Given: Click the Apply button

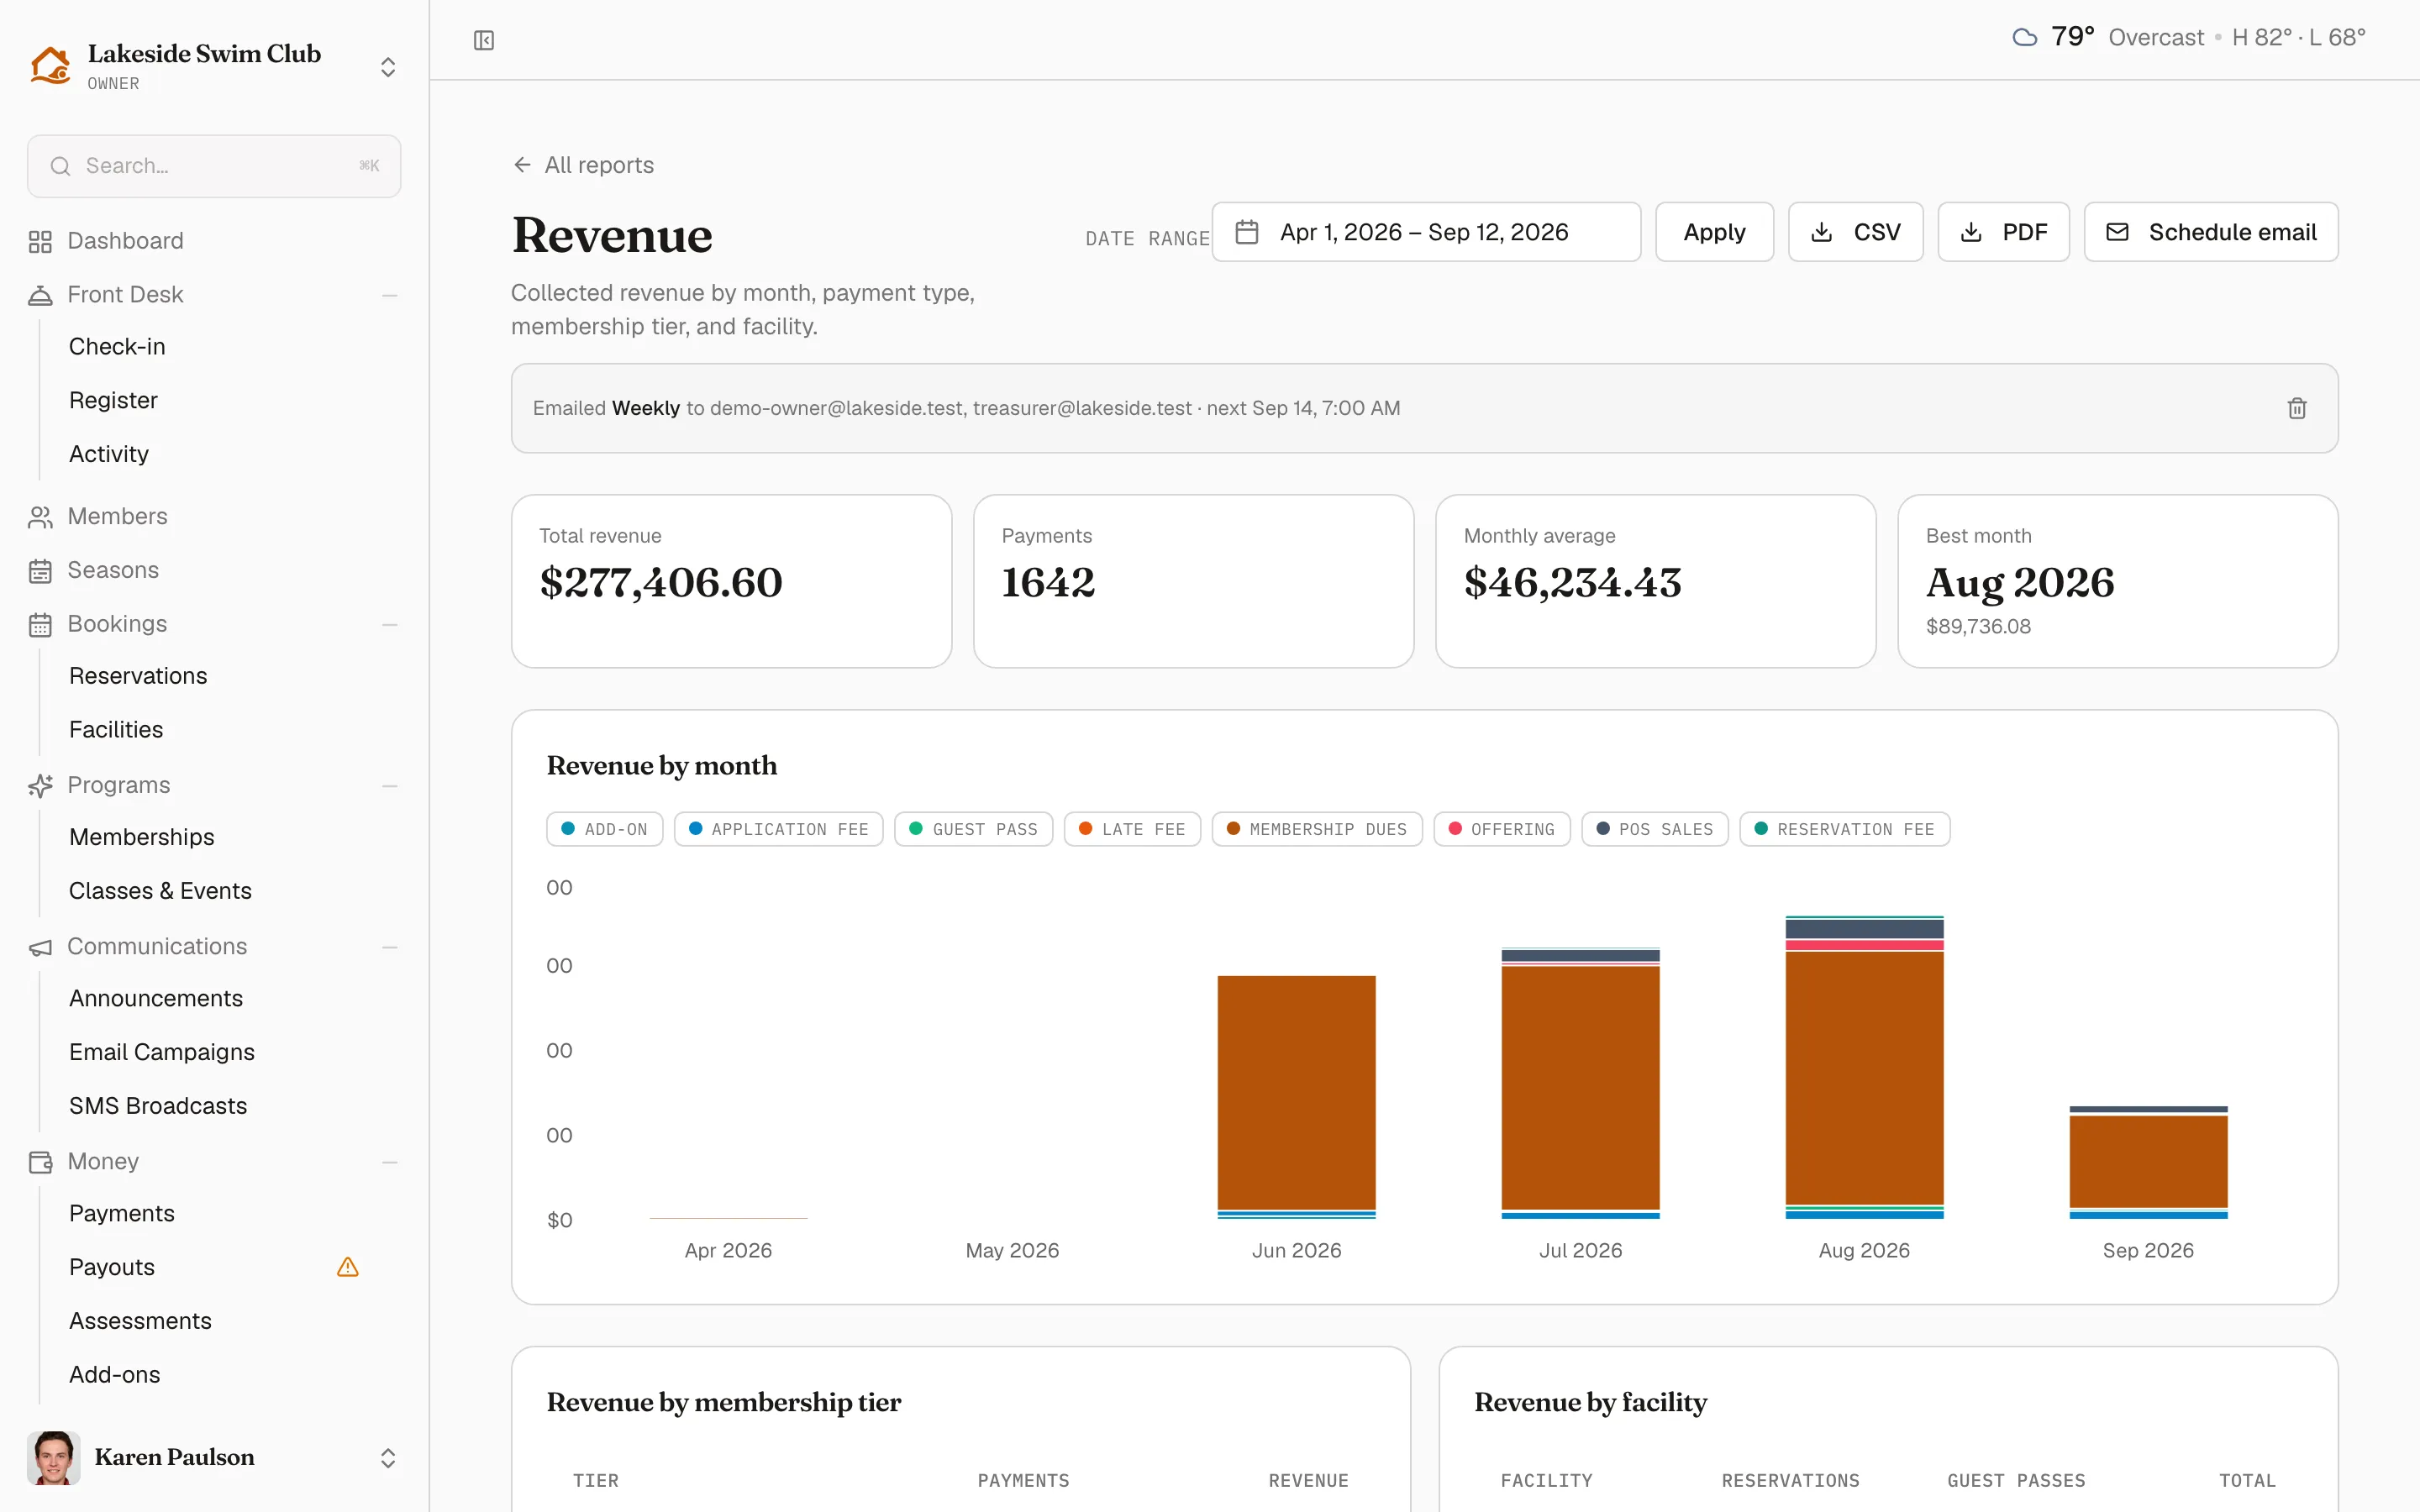Looking at the screenshot, I should 1714,232.
